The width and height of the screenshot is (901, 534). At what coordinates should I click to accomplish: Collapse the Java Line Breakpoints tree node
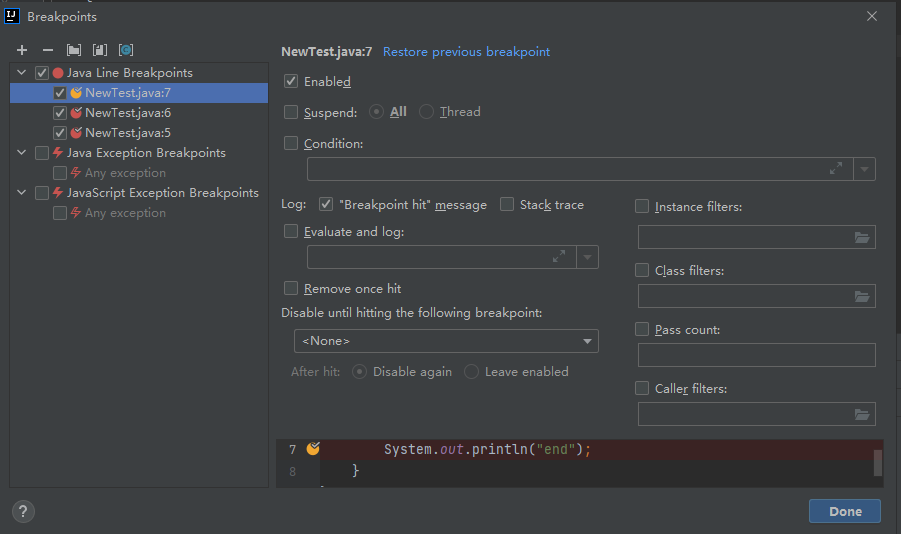tap(22, 73)
